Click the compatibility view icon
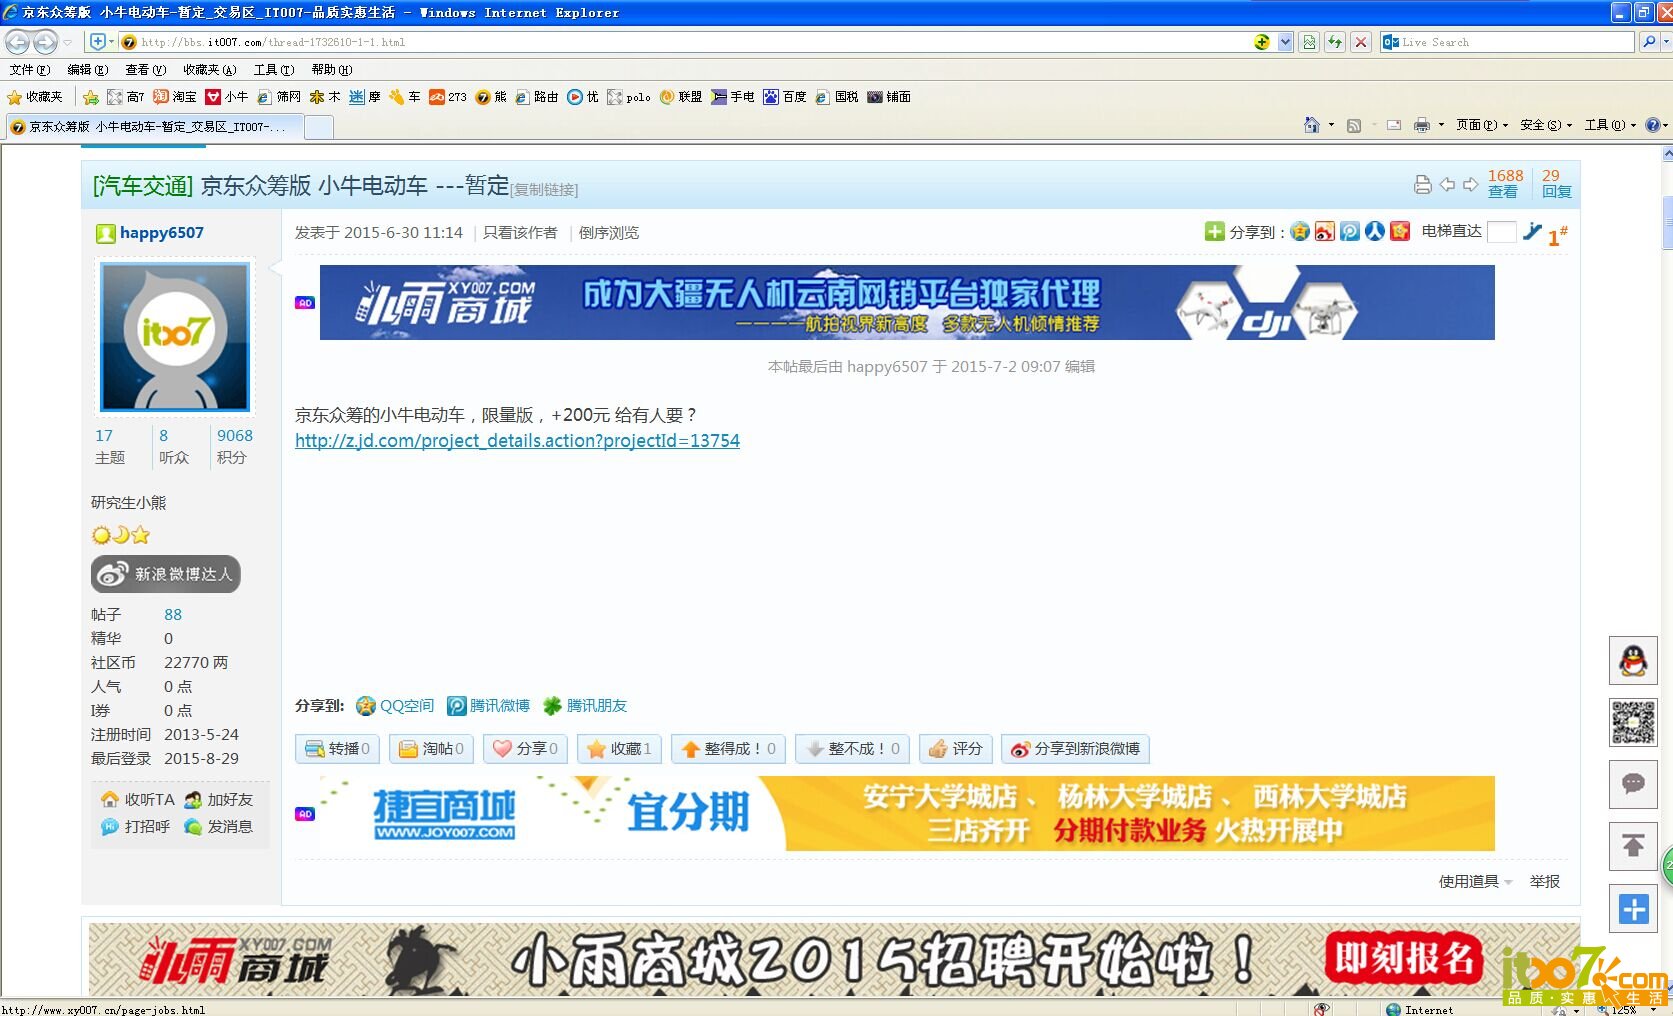The height and width of the screenshot is (1016, 1673). click(1309, 42)
